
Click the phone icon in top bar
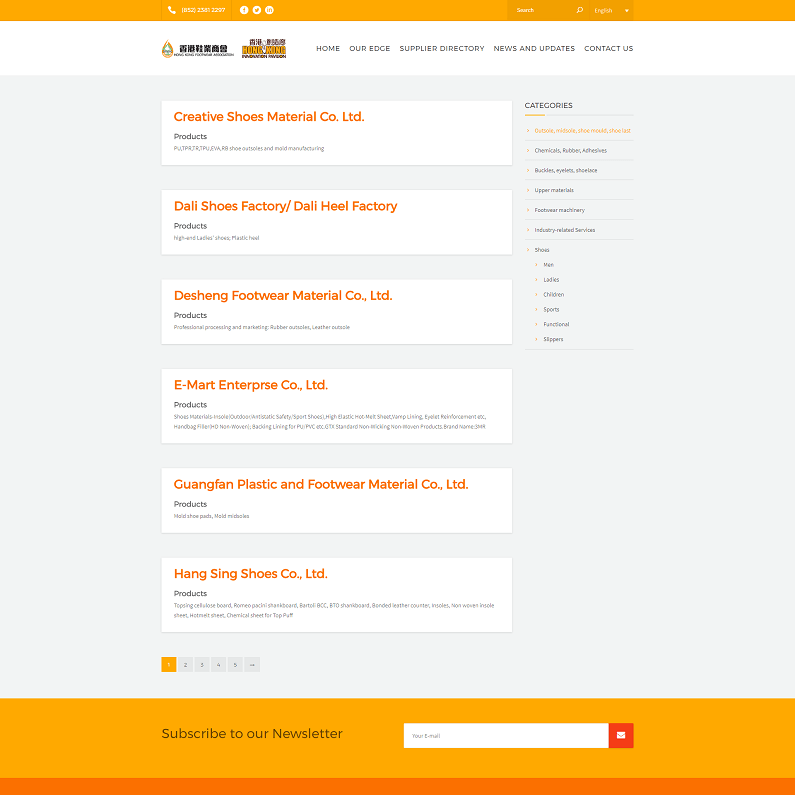[x=172, y=10]
